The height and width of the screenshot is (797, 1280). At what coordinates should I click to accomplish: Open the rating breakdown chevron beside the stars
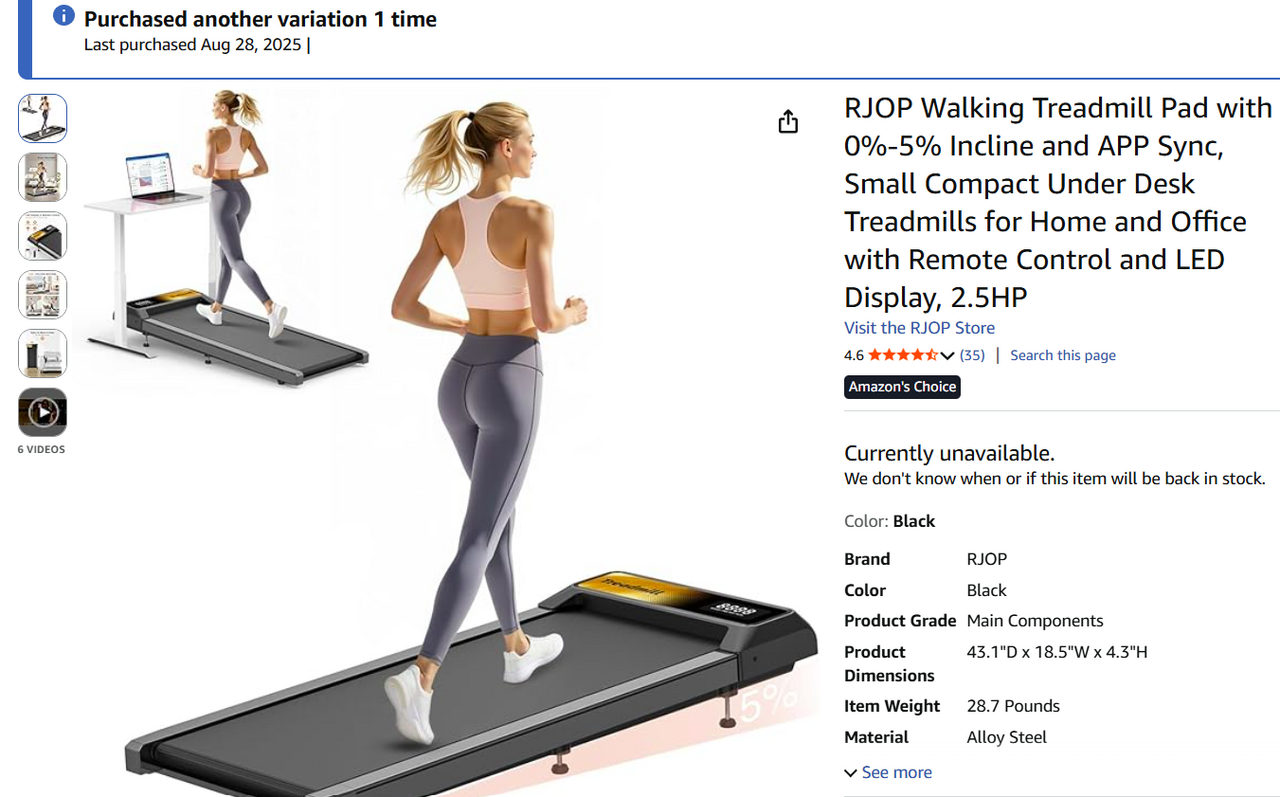point(947,356)
